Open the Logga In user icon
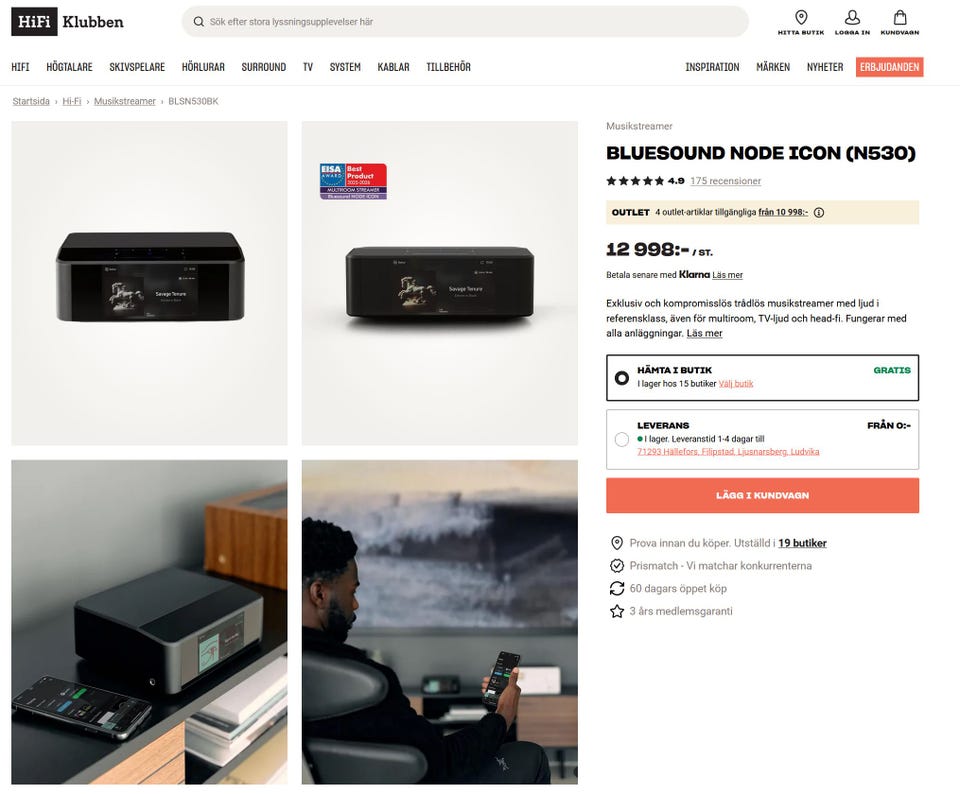The height and width of the screenshot is (794, 960). tap(852, 17)
